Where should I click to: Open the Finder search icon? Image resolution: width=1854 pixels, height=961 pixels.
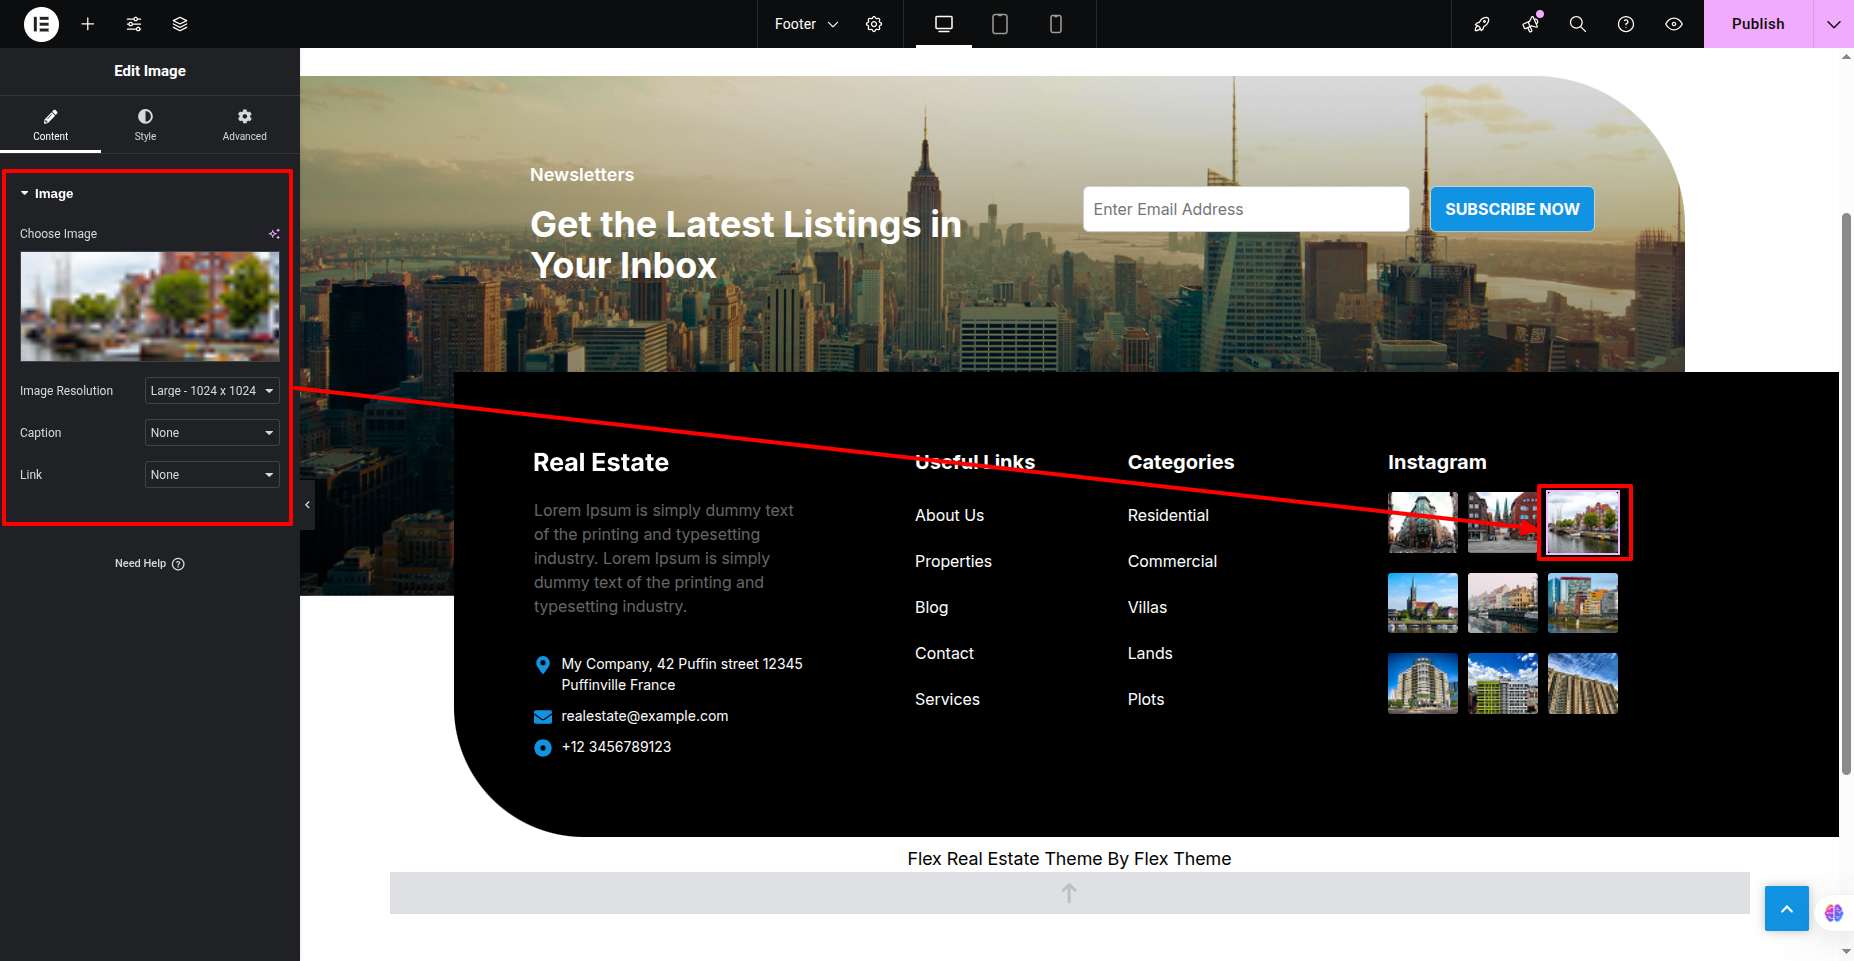1578,24
